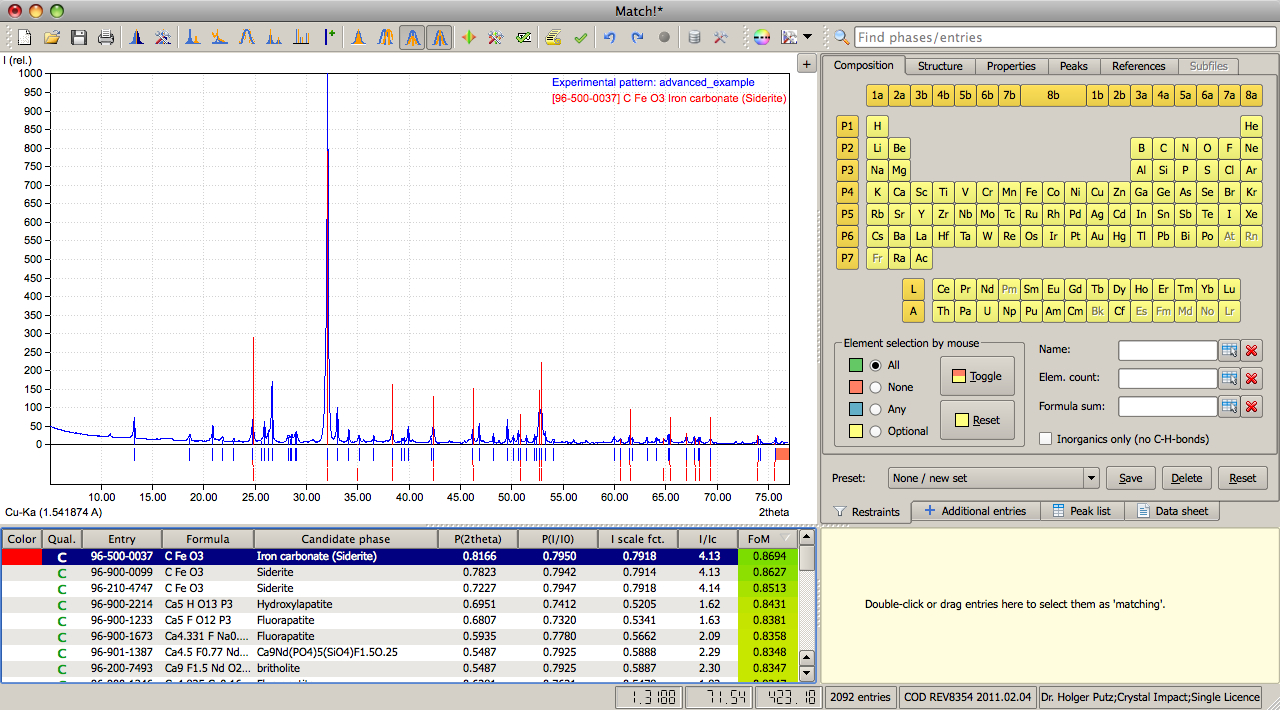Switch to the Peak list tab
This screenshot has height=710, width=1280.
[x=1081, y=511]
